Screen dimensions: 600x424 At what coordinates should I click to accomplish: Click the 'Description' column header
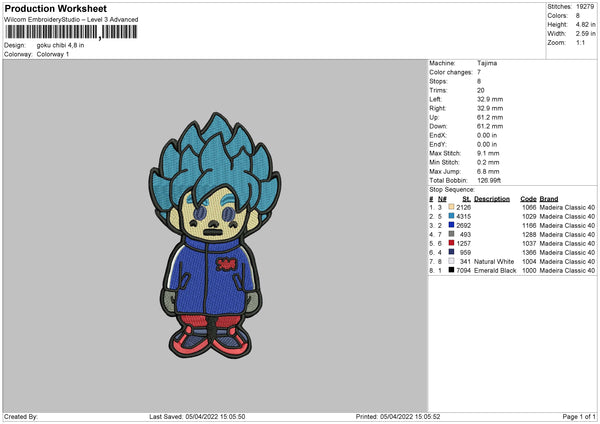click(x=492, y=199)
